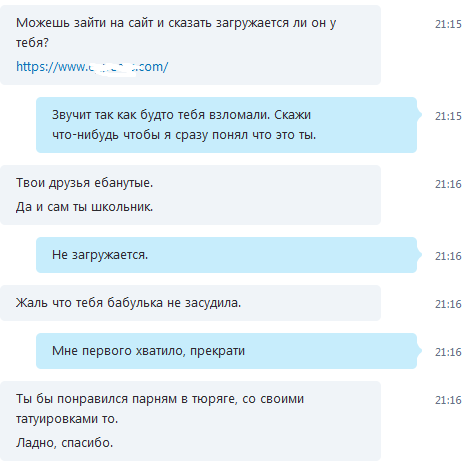
Task: Click the 21:16 timestamp beside 'Твои друзья' message
Action: coord(448,184)
